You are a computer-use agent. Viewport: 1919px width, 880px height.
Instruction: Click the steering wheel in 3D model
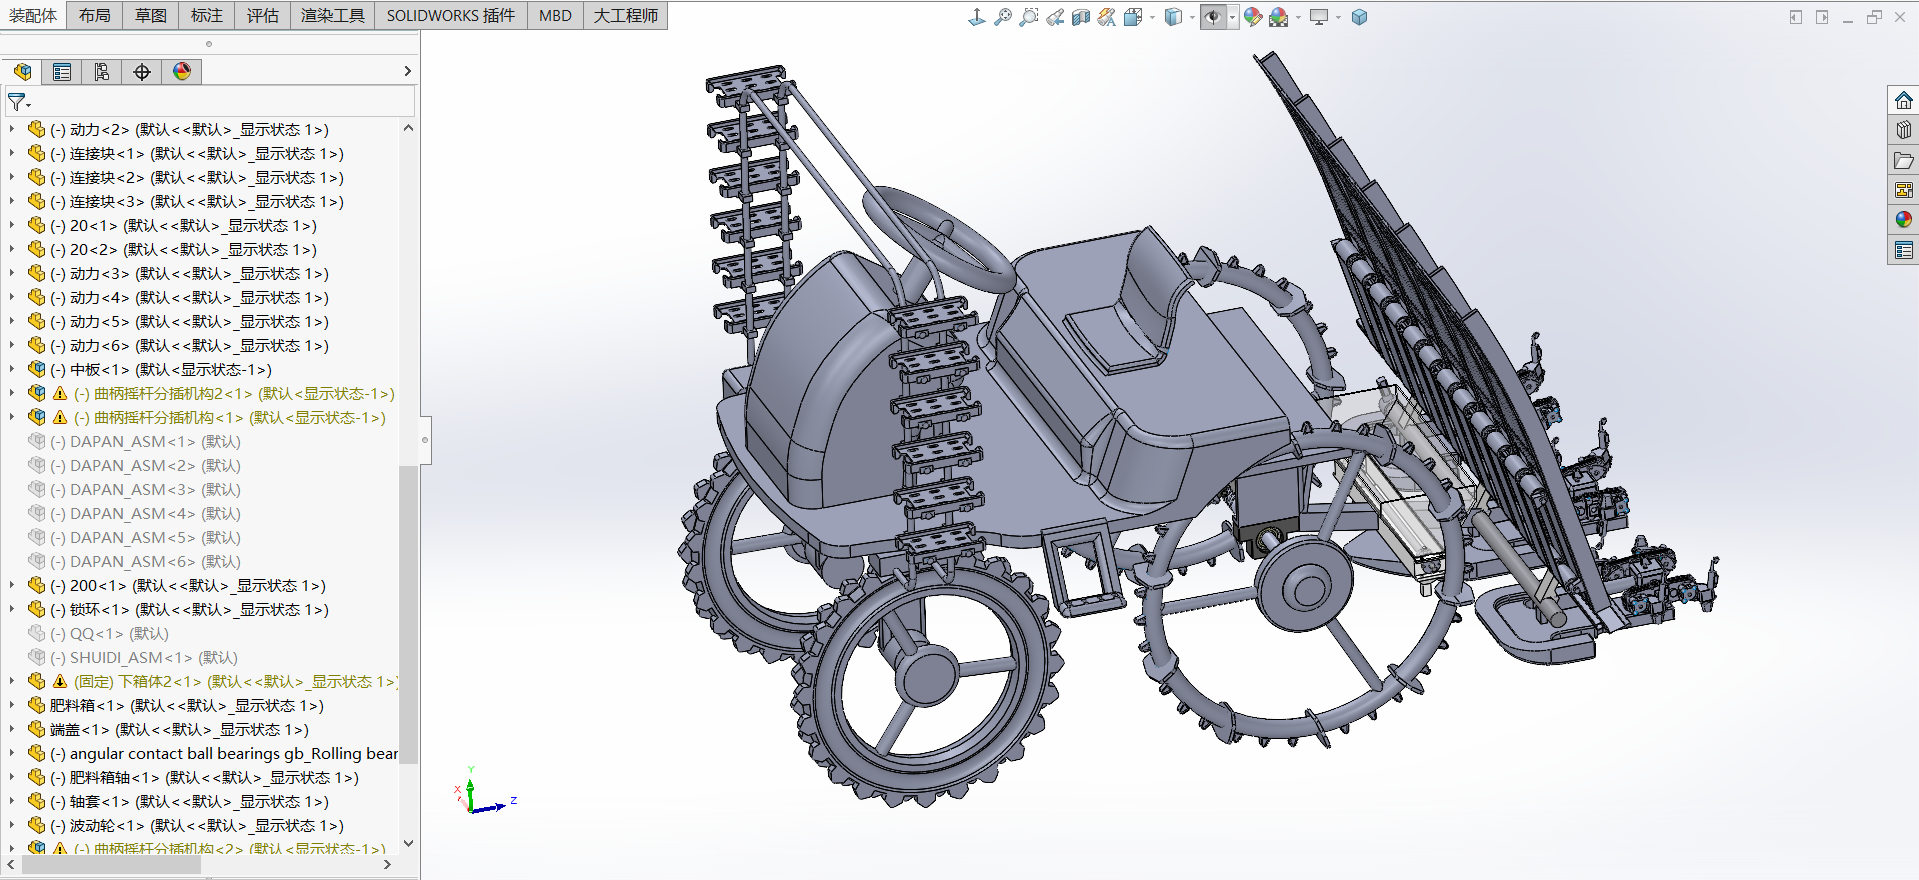(938, 238)
